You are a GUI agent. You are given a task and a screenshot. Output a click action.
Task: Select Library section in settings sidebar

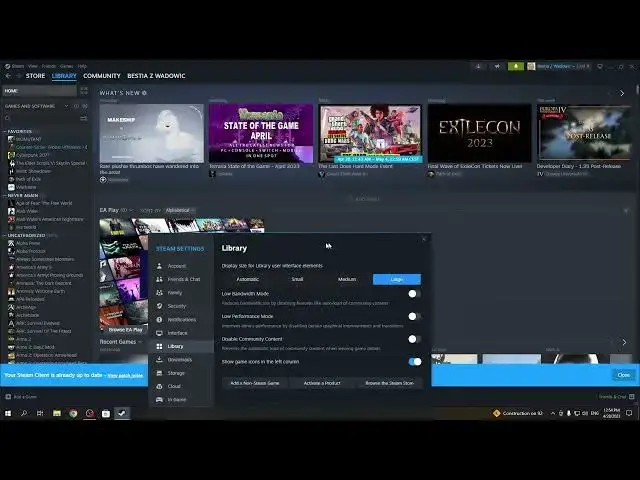tap(181, 347)
